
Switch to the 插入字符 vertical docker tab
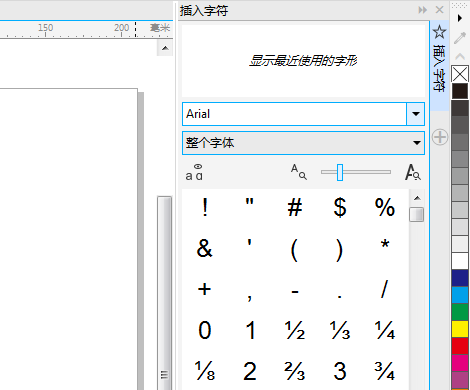pos(439,59)
